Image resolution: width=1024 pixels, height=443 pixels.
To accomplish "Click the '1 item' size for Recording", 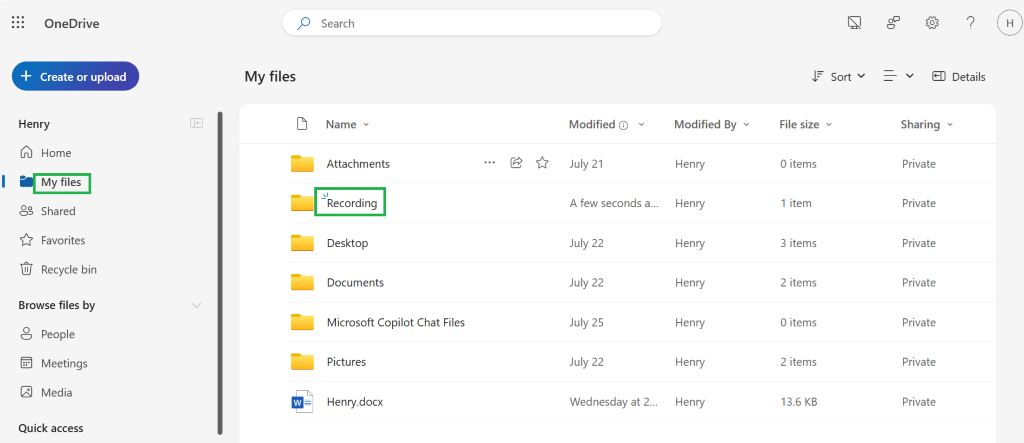I will (x=796, y=203).
